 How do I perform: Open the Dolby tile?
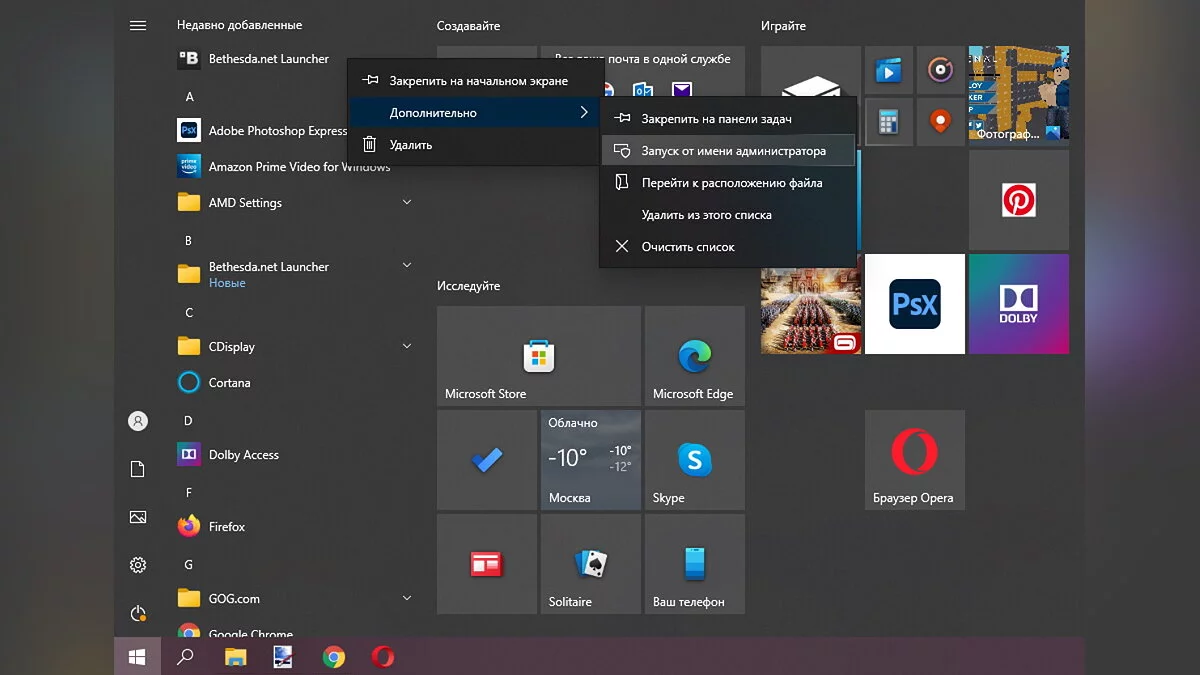pyautogui.click(x=1018, y=304)
